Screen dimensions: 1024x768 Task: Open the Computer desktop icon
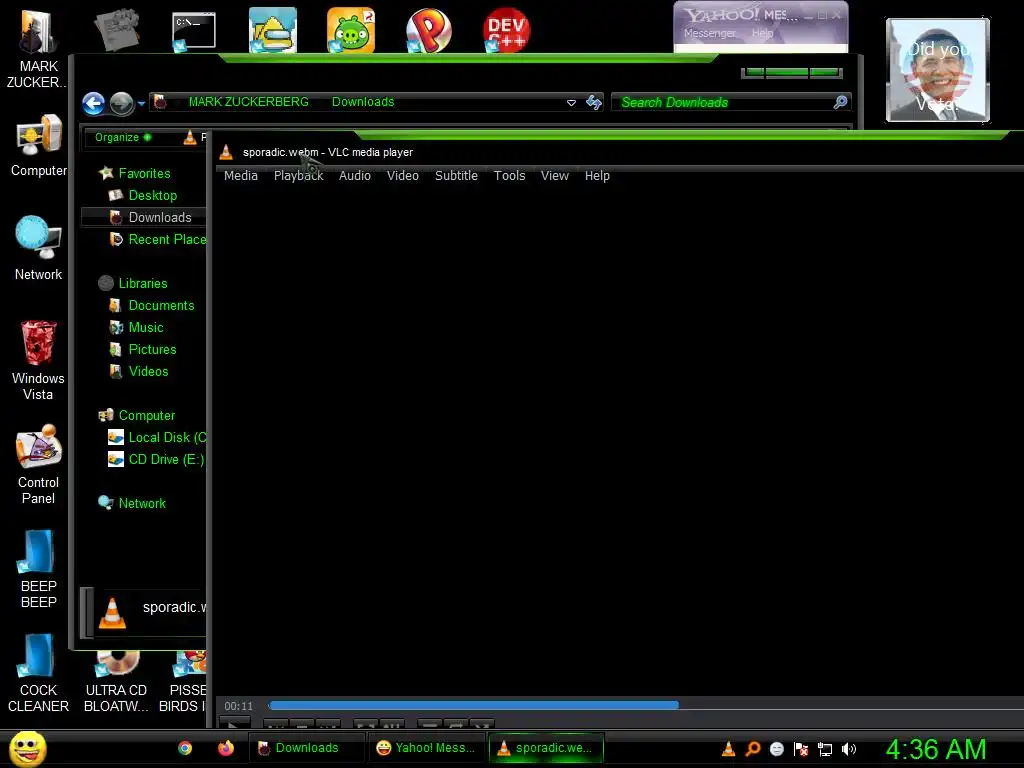(x=39, y=135)
